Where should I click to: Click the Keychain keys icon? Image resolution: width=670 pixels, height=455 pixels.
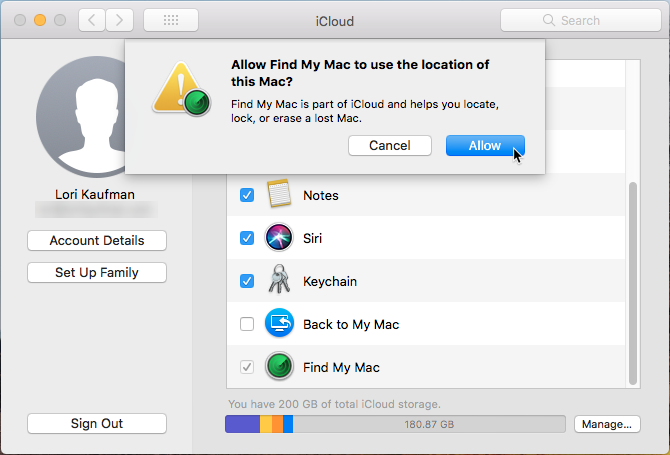(x=279, y=279)
